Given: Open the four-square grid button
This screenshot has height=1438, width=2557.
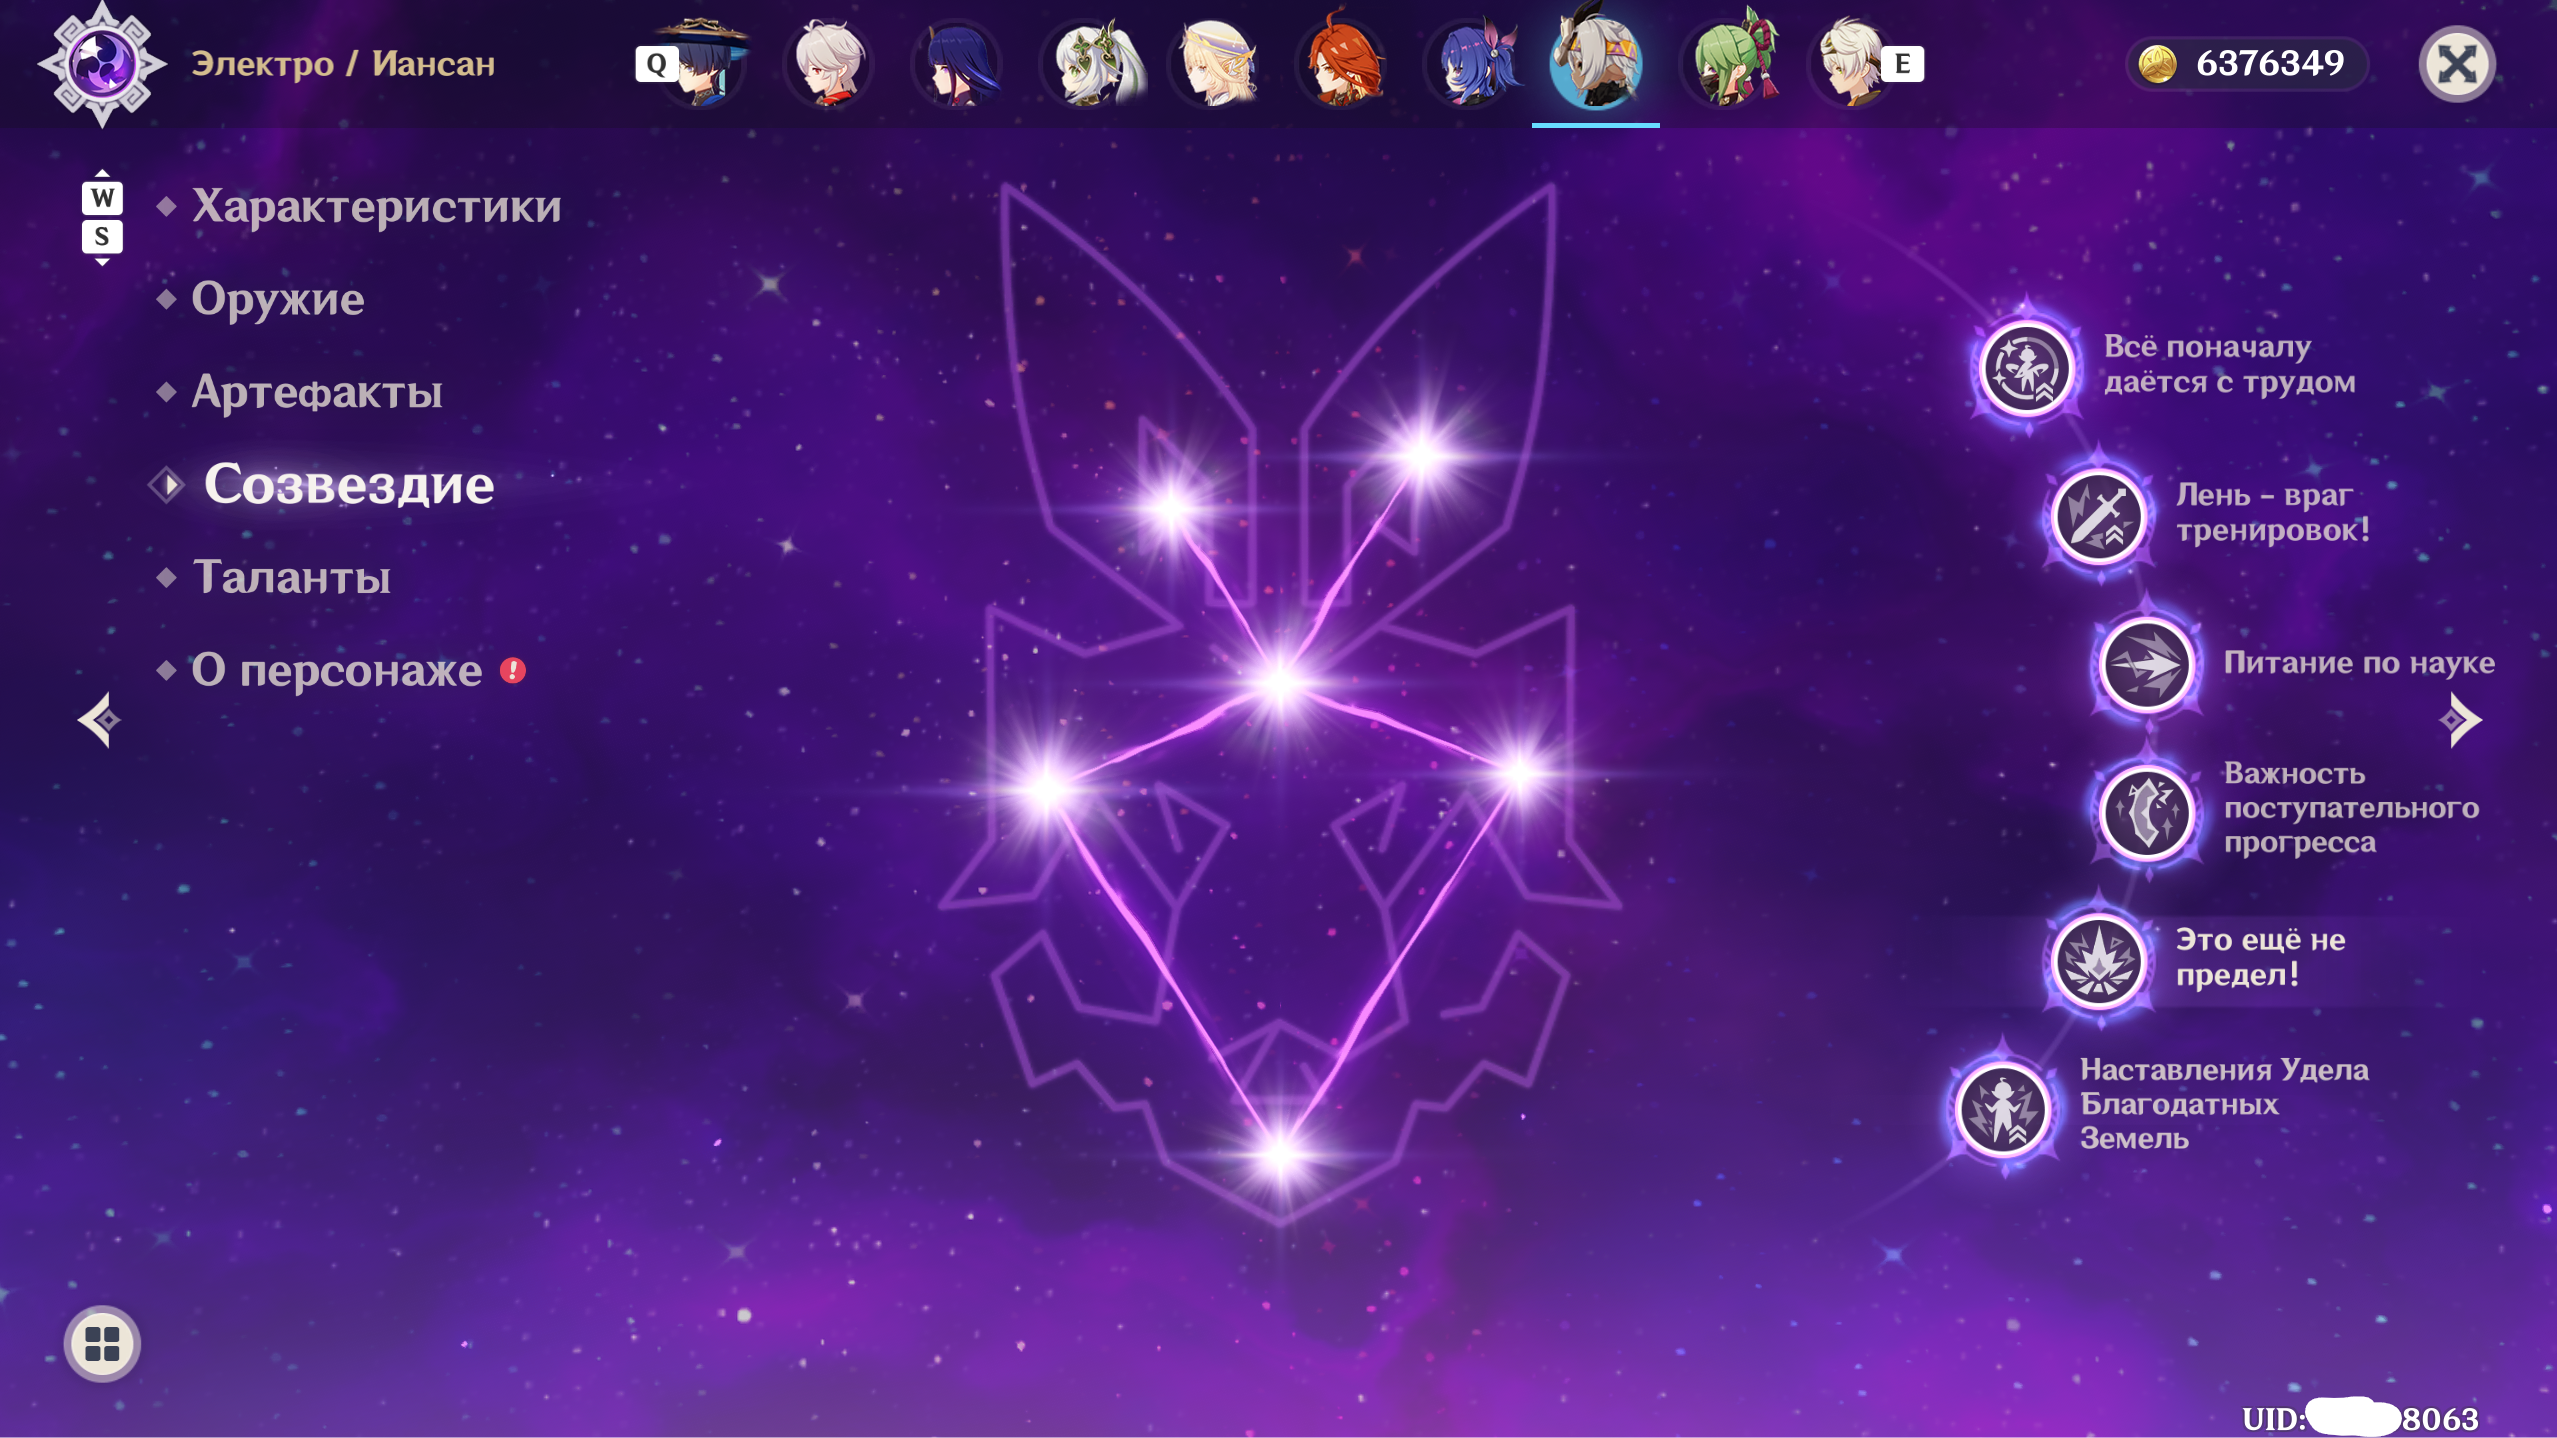Looking at the screenshot, I should click(x=102, y=1343).
